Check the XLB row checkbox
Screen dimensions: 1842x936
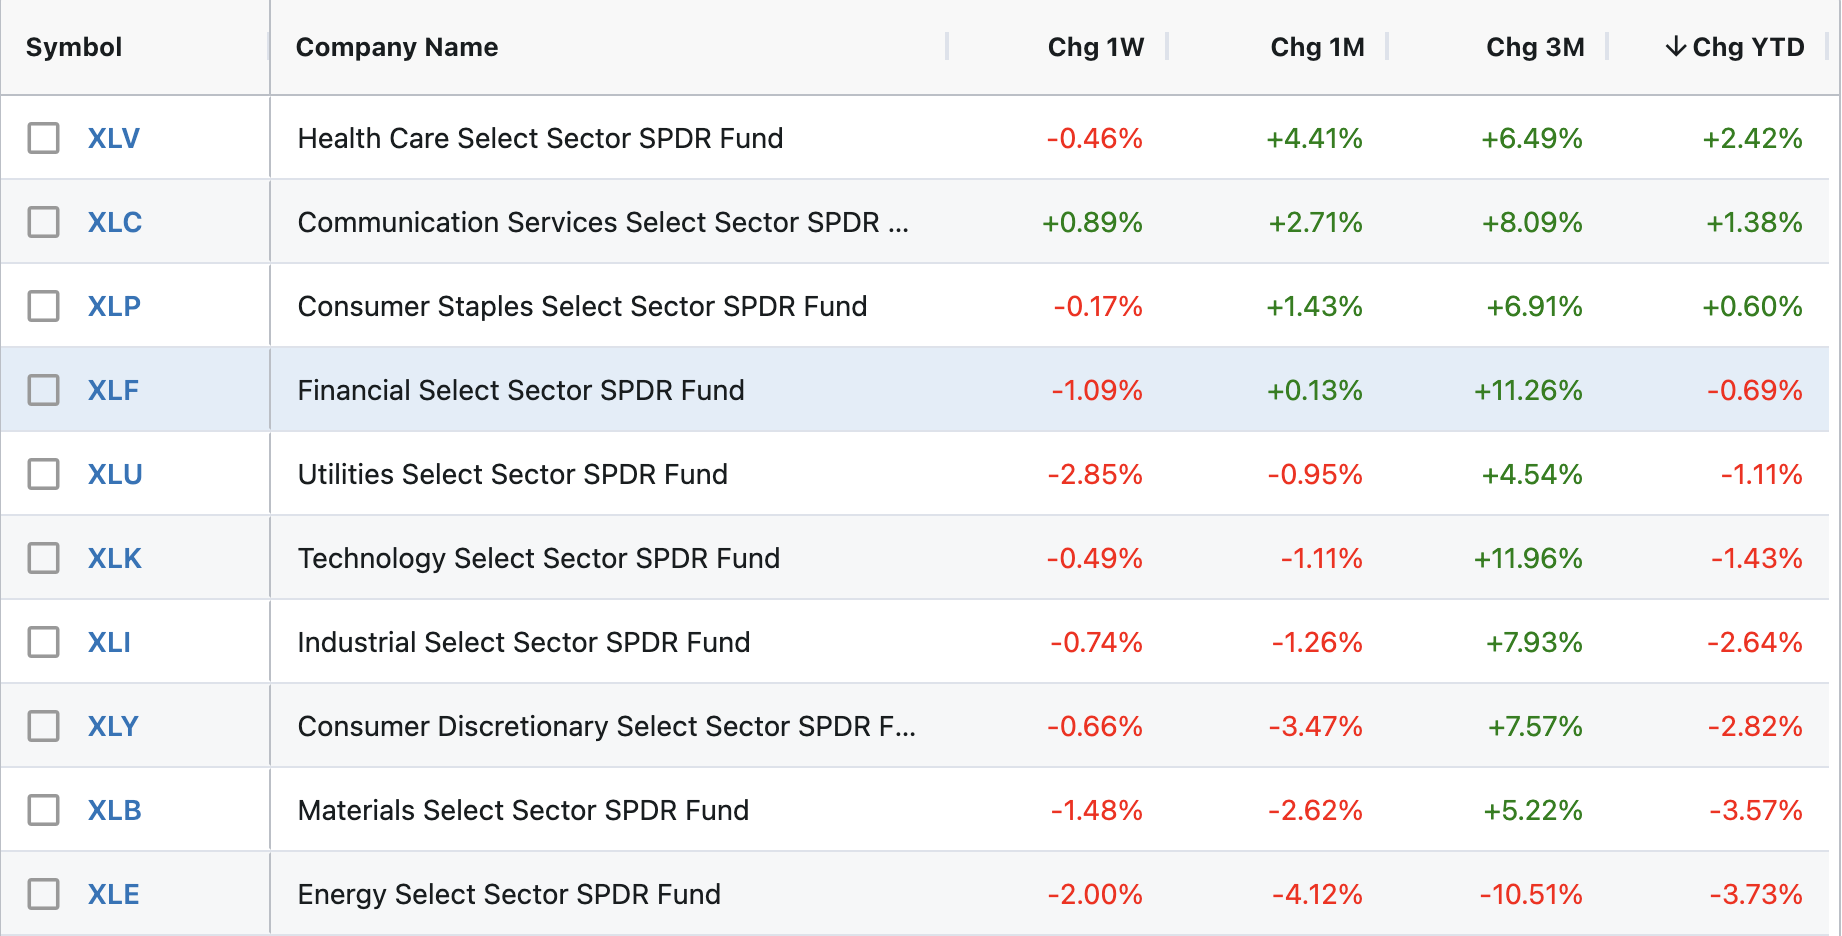pos(43,809)
